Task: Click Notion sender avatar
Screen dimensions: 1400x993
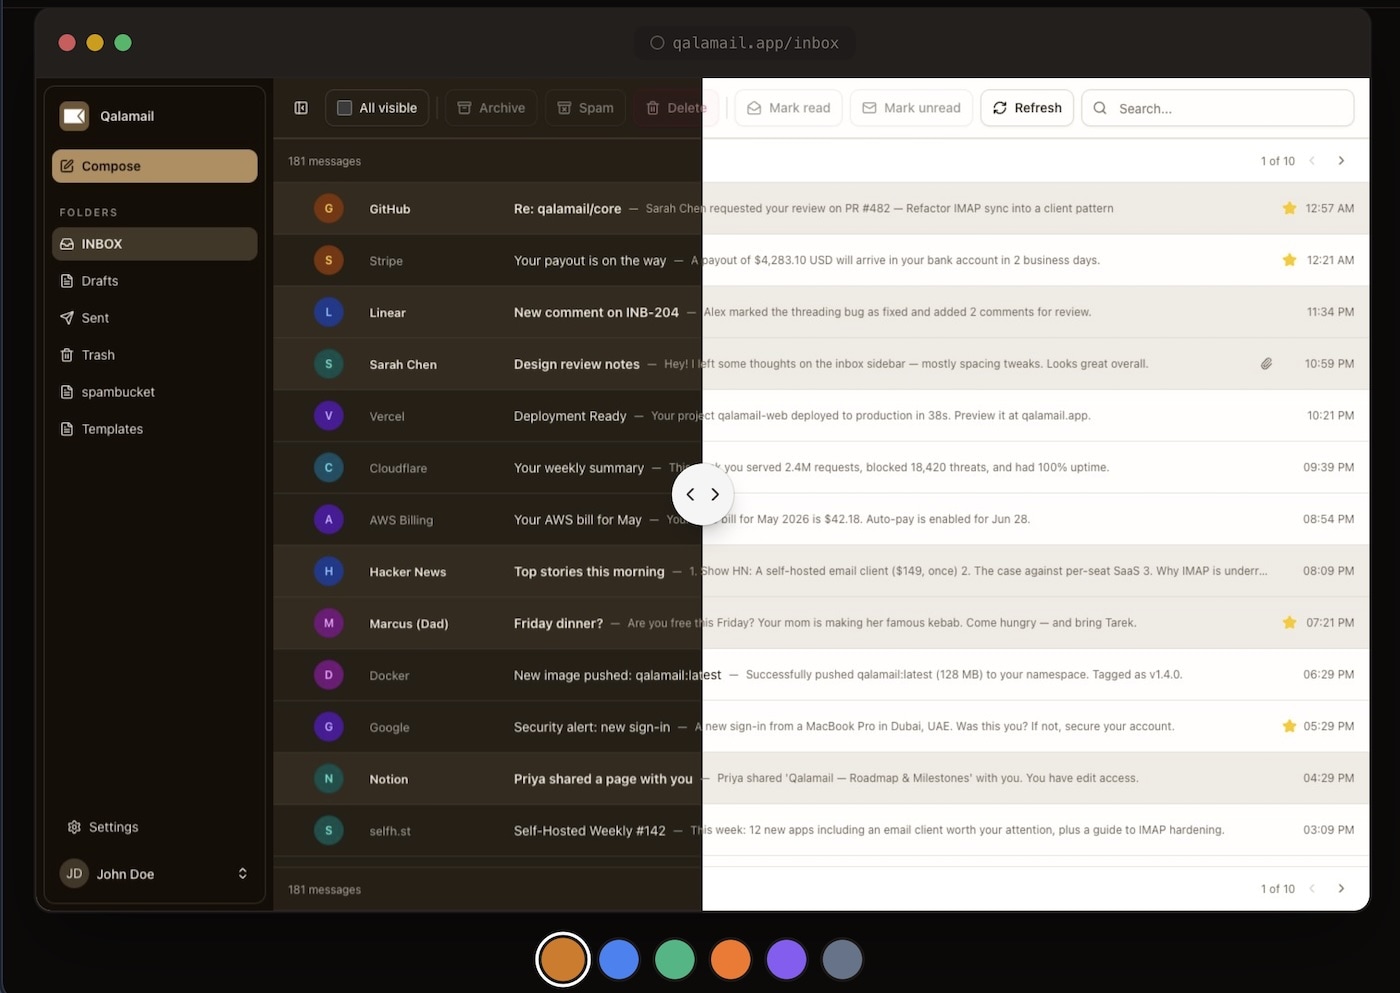Action: click(x=329, y=779)
